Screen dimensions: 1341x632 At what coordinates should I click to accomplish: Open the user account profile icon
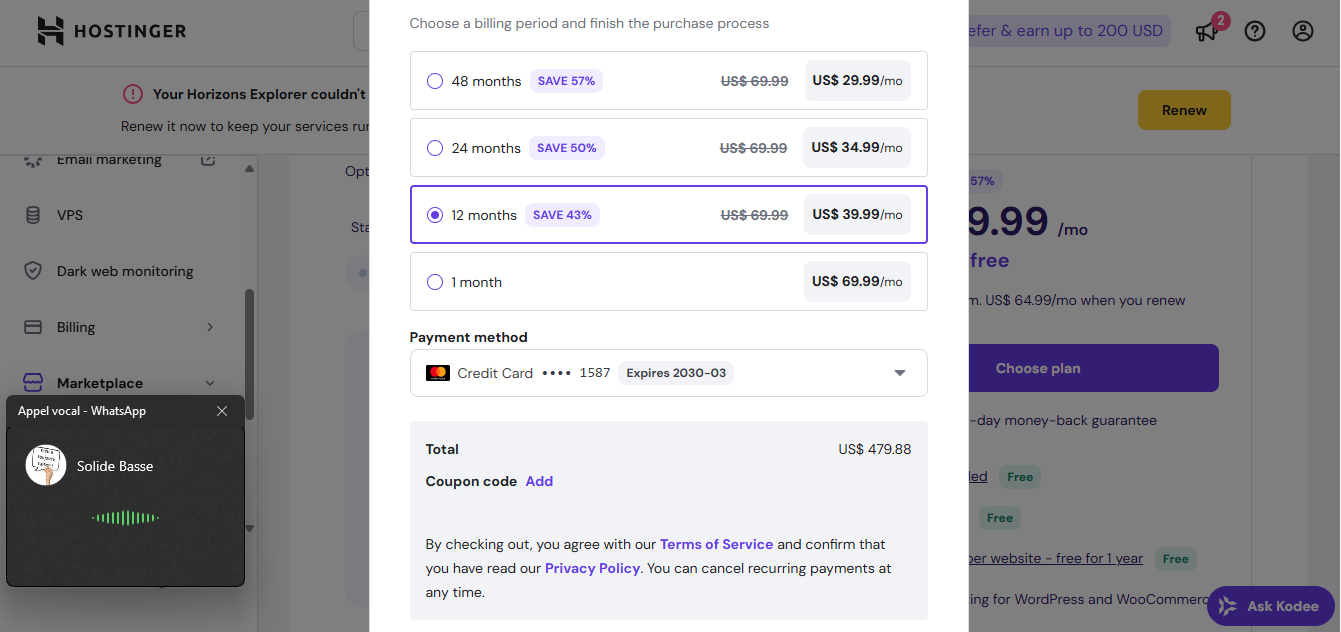coord(1302,31)
